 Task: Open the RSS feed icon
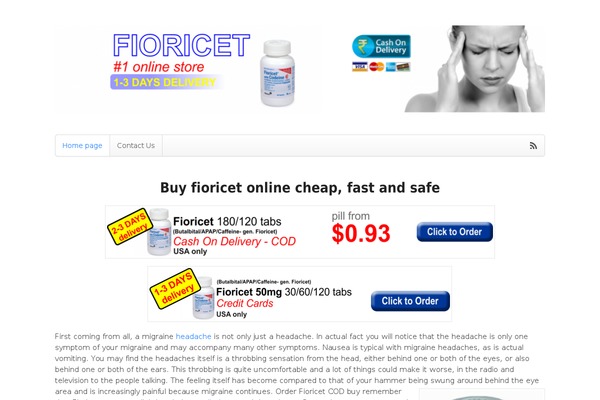[x=533, y=145]
